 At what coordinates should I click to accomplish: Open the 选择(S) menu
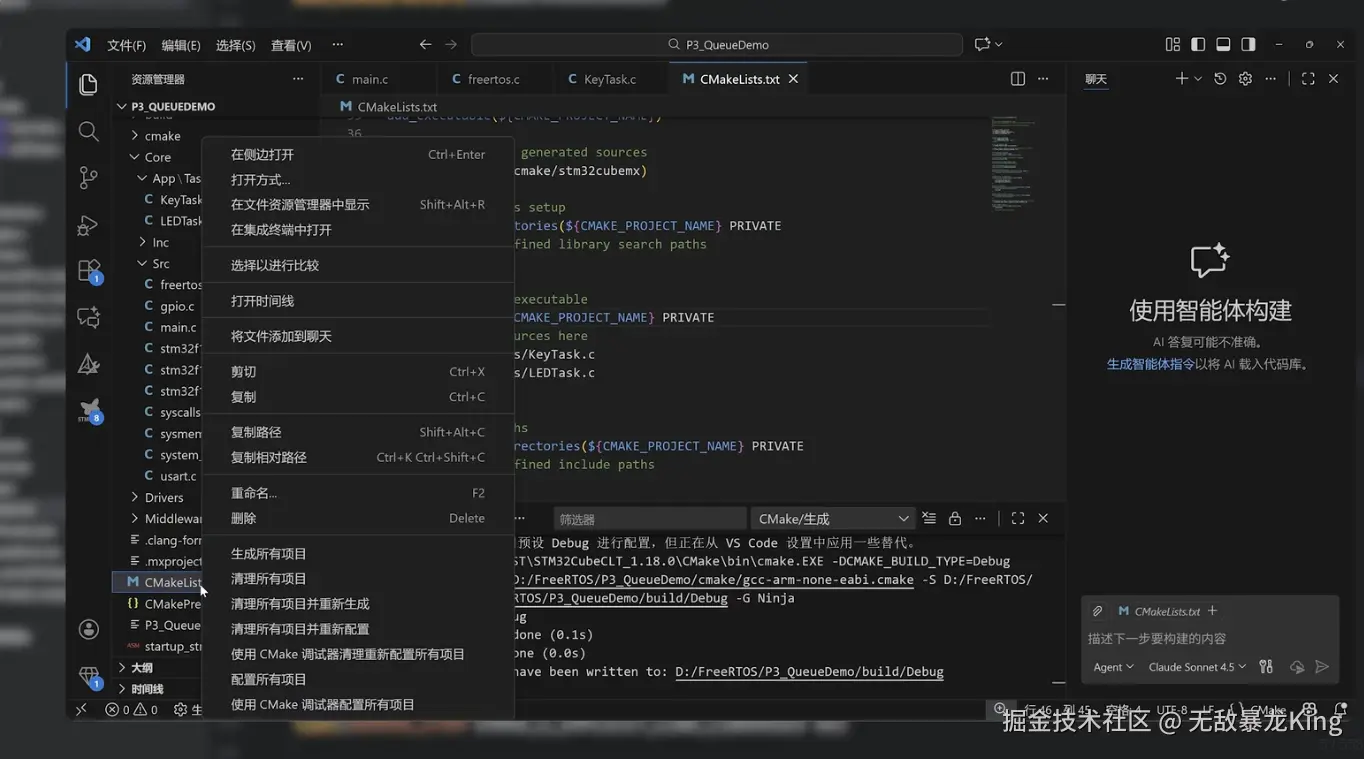pos(236,45)
